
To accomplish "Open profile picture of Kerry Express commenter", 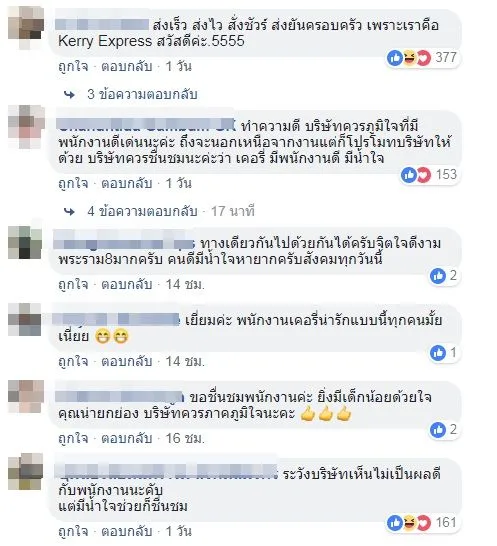I will [x=26, y=25].
